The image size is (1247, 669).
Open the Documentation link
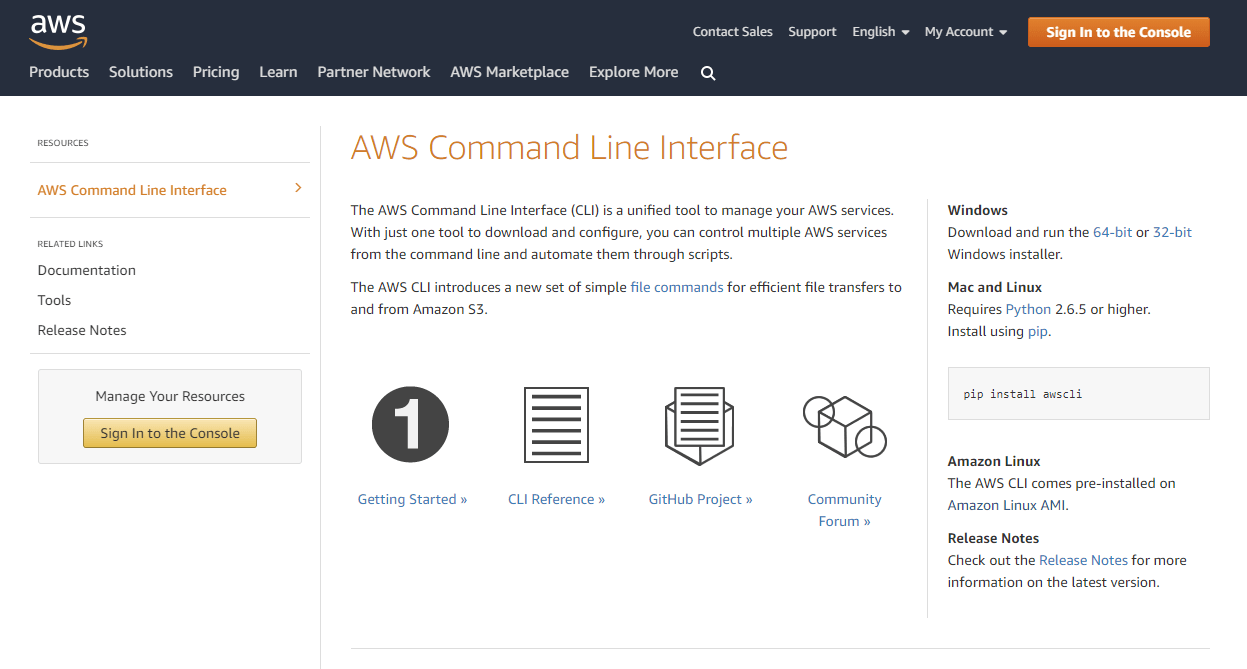coord(86,270)
